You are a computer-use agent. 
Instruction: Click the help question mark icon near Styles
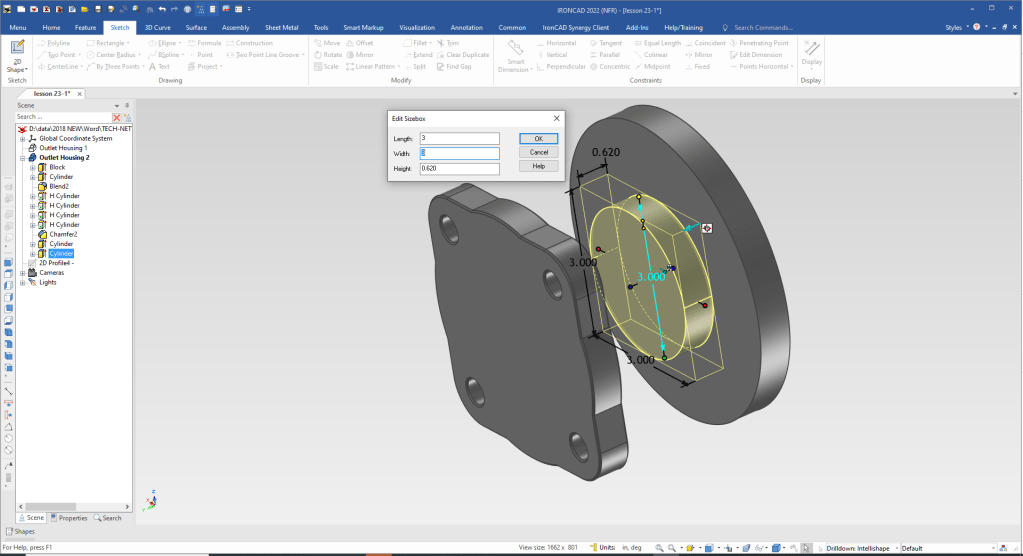pos(976,28)
